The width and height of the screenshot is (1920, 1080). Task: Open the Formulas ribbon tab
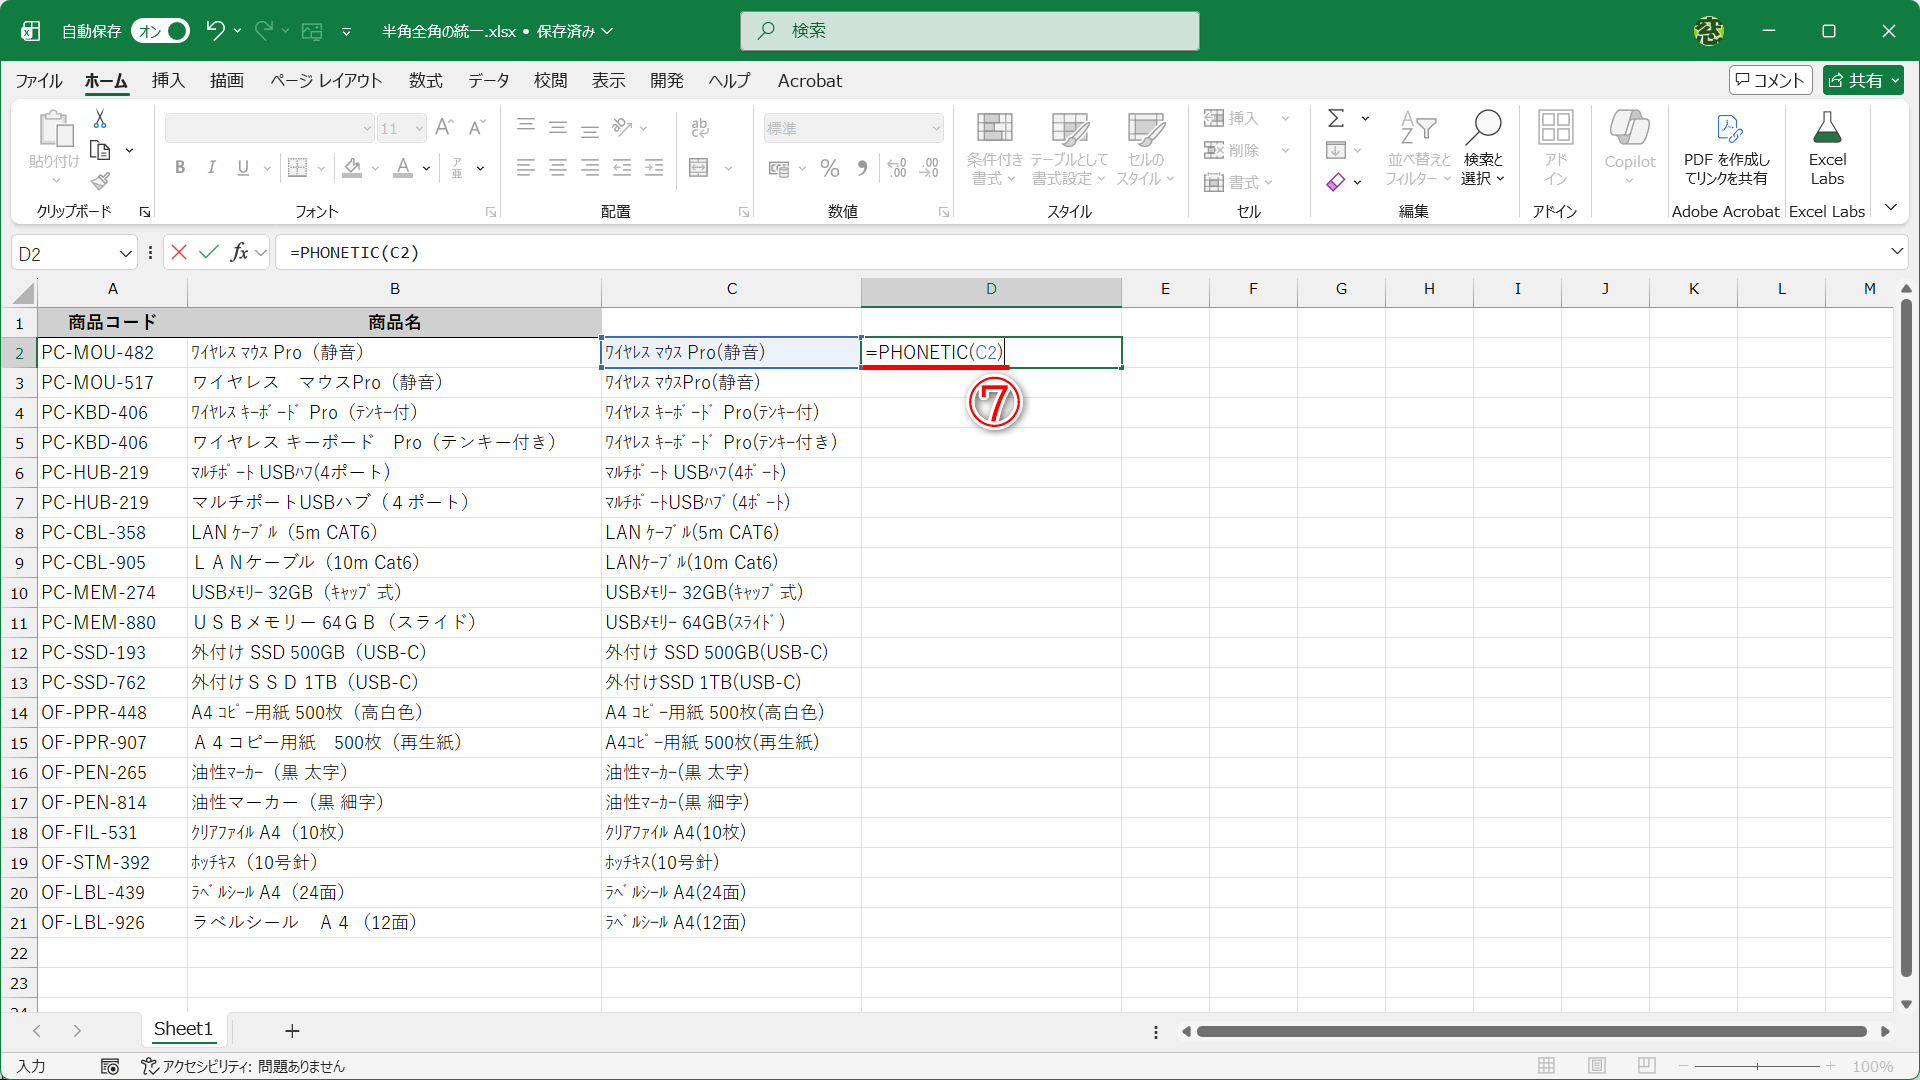(425, 80)
